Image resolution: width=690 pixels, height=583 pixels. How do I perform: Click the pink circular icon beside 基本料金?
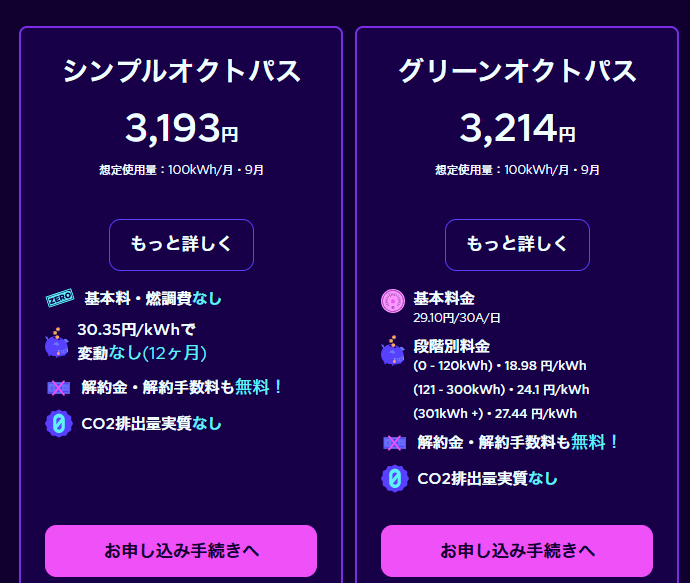point(394,299)
